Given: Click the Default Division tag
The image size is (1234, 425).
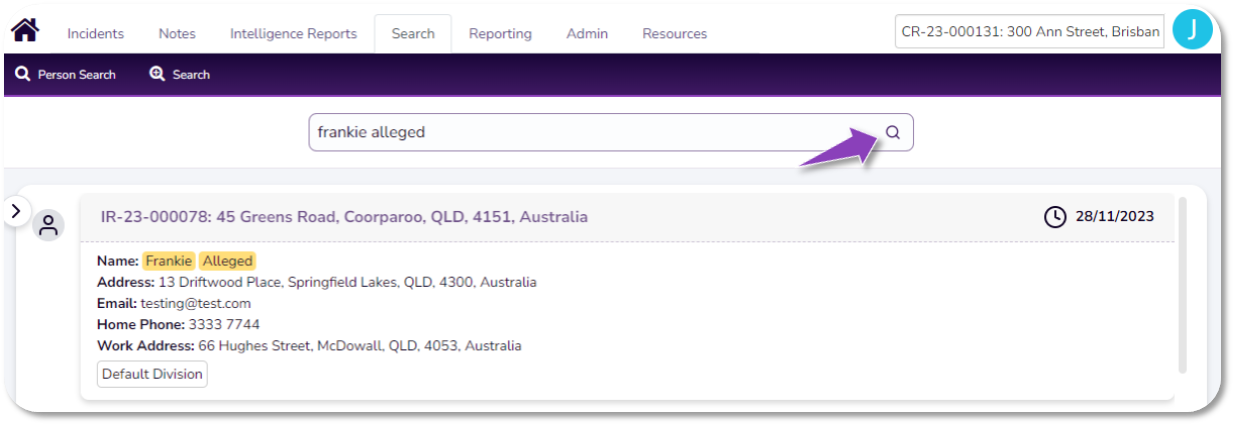Looking at the screenshot, I should tap(152, 374).
